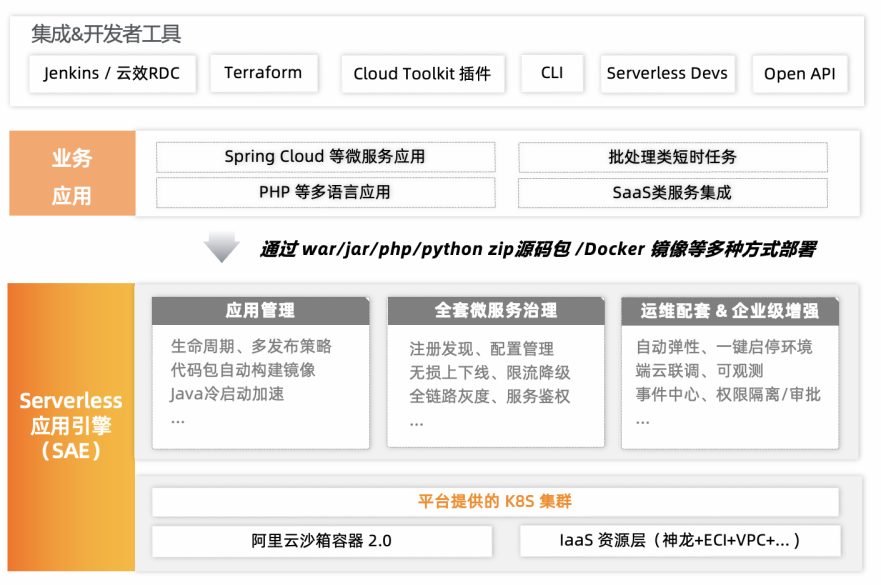Click the 生命周期、多发布策略 line
The width and height of the screenshot is (881, 585).
tap(251, 346)
